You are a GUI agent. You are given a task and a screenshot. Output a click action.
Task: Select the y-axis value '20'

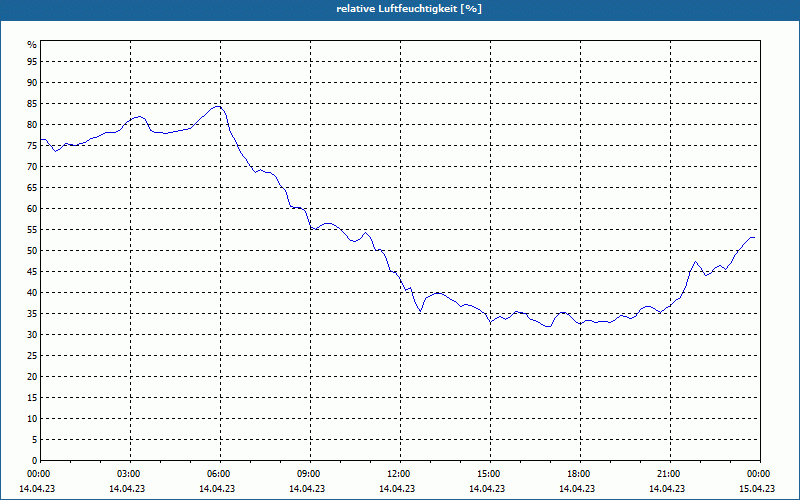(x=32, y=377)
